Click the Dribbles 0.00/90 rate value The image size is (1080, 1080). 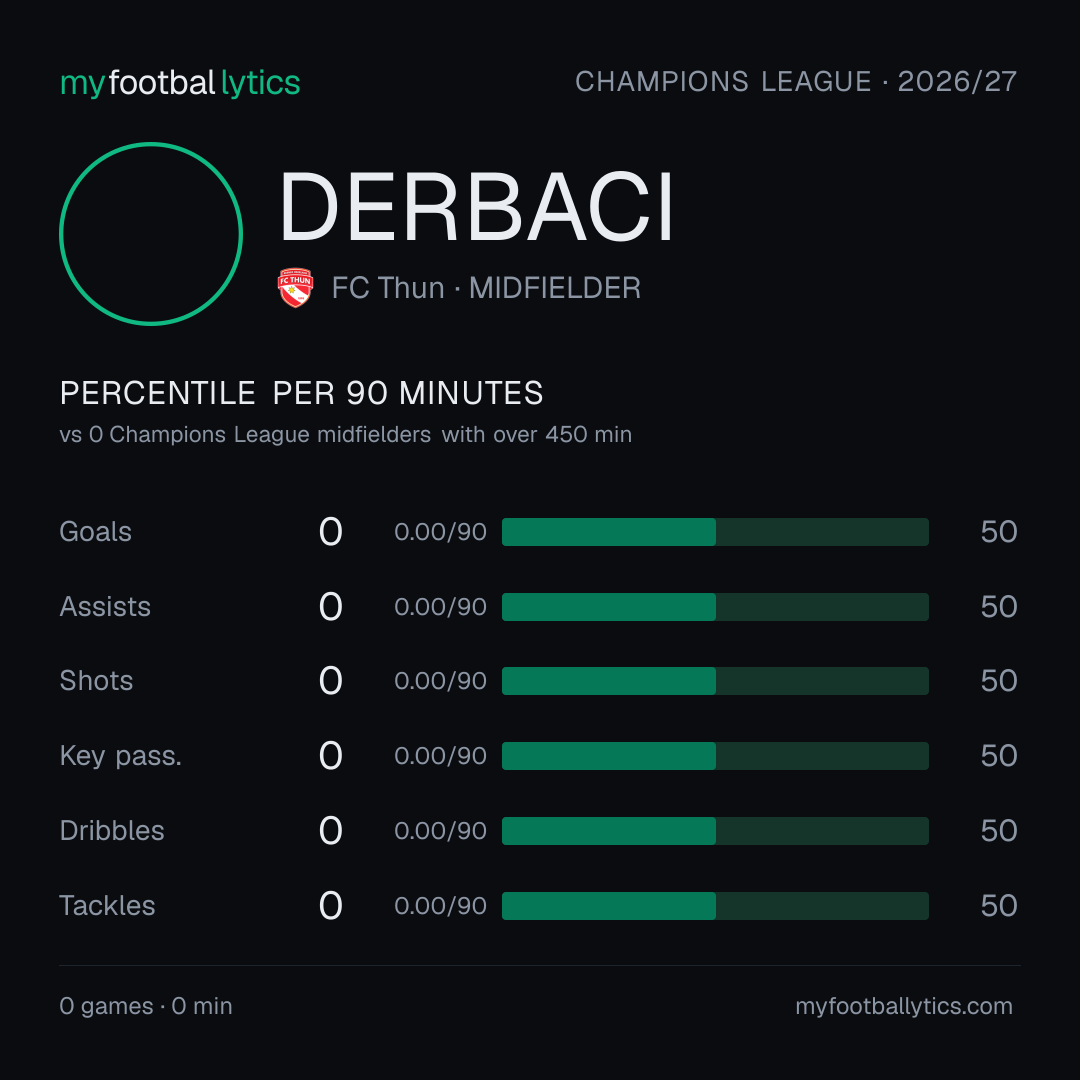click(x=440, y=831)
